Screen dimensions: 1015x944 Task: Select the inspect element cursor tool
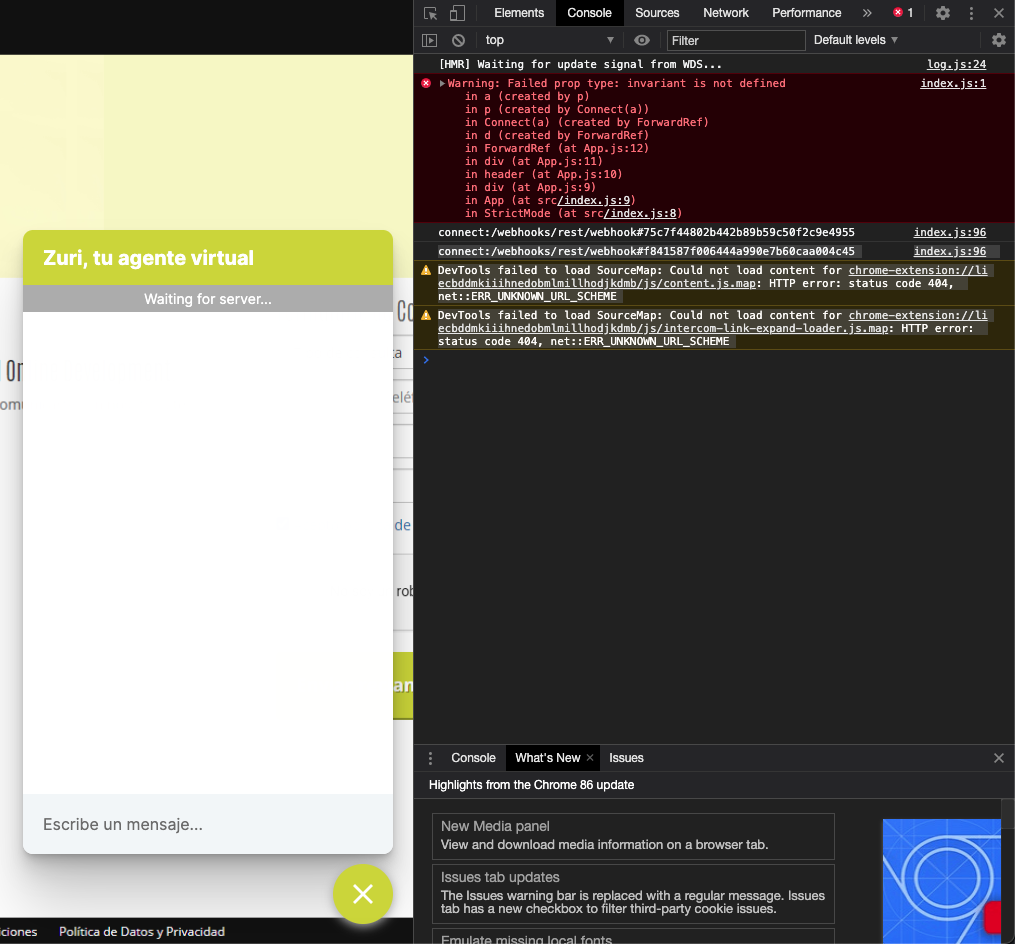click(x=430, y=13)
